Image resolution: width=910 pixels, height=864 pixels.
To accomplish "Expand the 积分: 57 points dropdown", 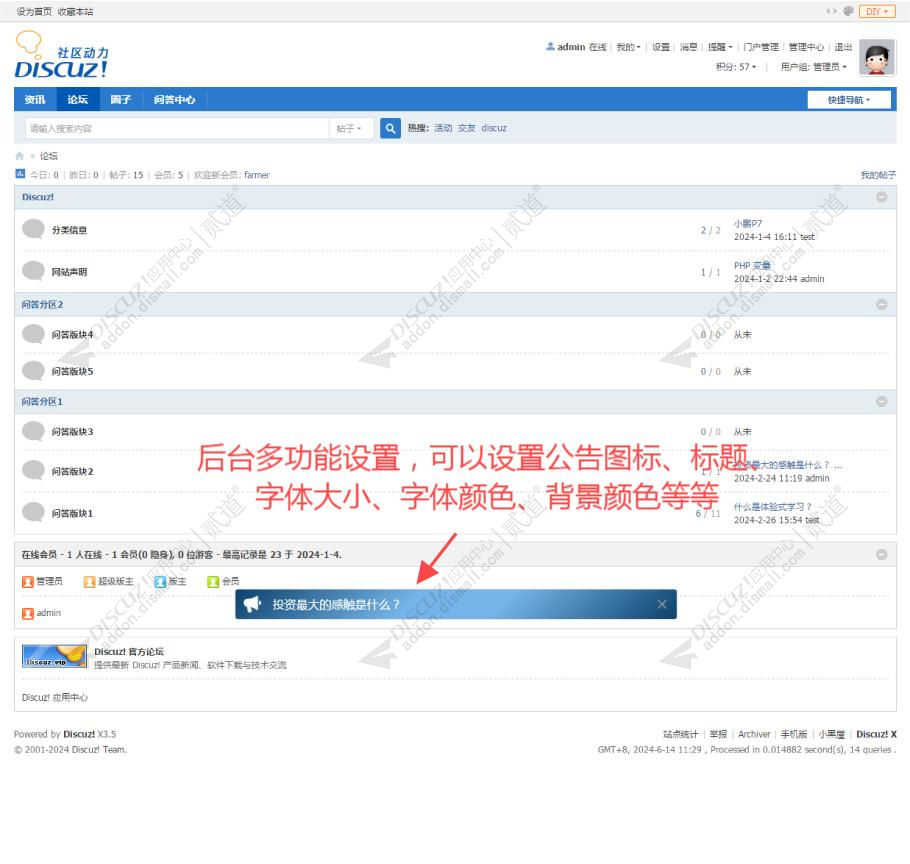I will (736, 67).
